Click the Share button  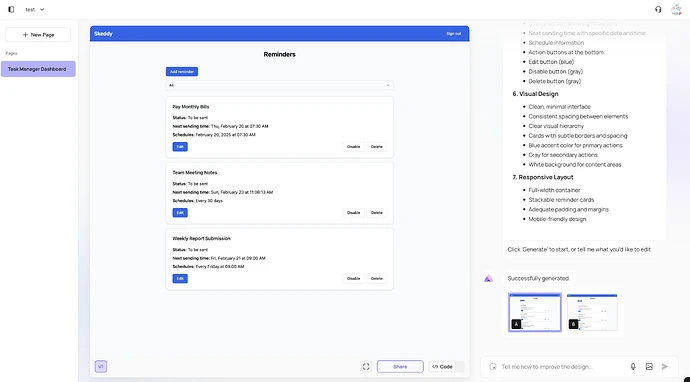coord(400,367)
